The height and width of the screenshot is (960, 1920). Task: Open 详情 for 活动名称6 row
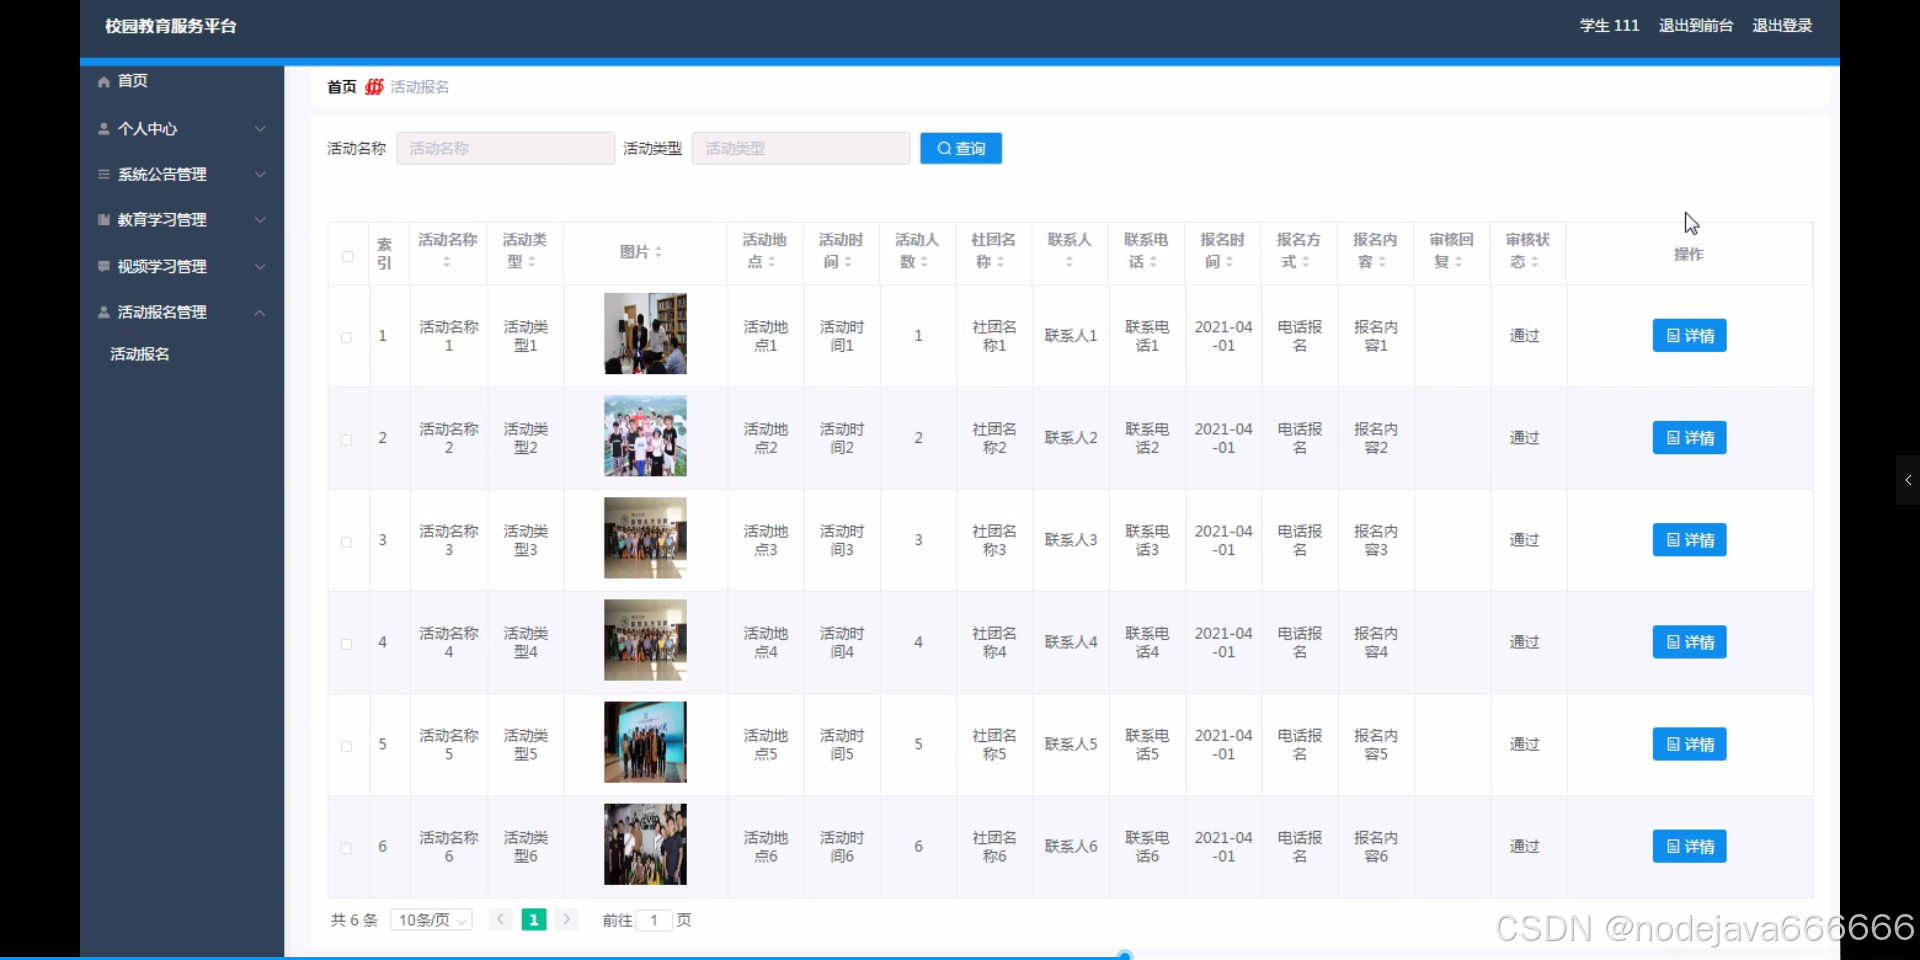tap(1689, 846)
